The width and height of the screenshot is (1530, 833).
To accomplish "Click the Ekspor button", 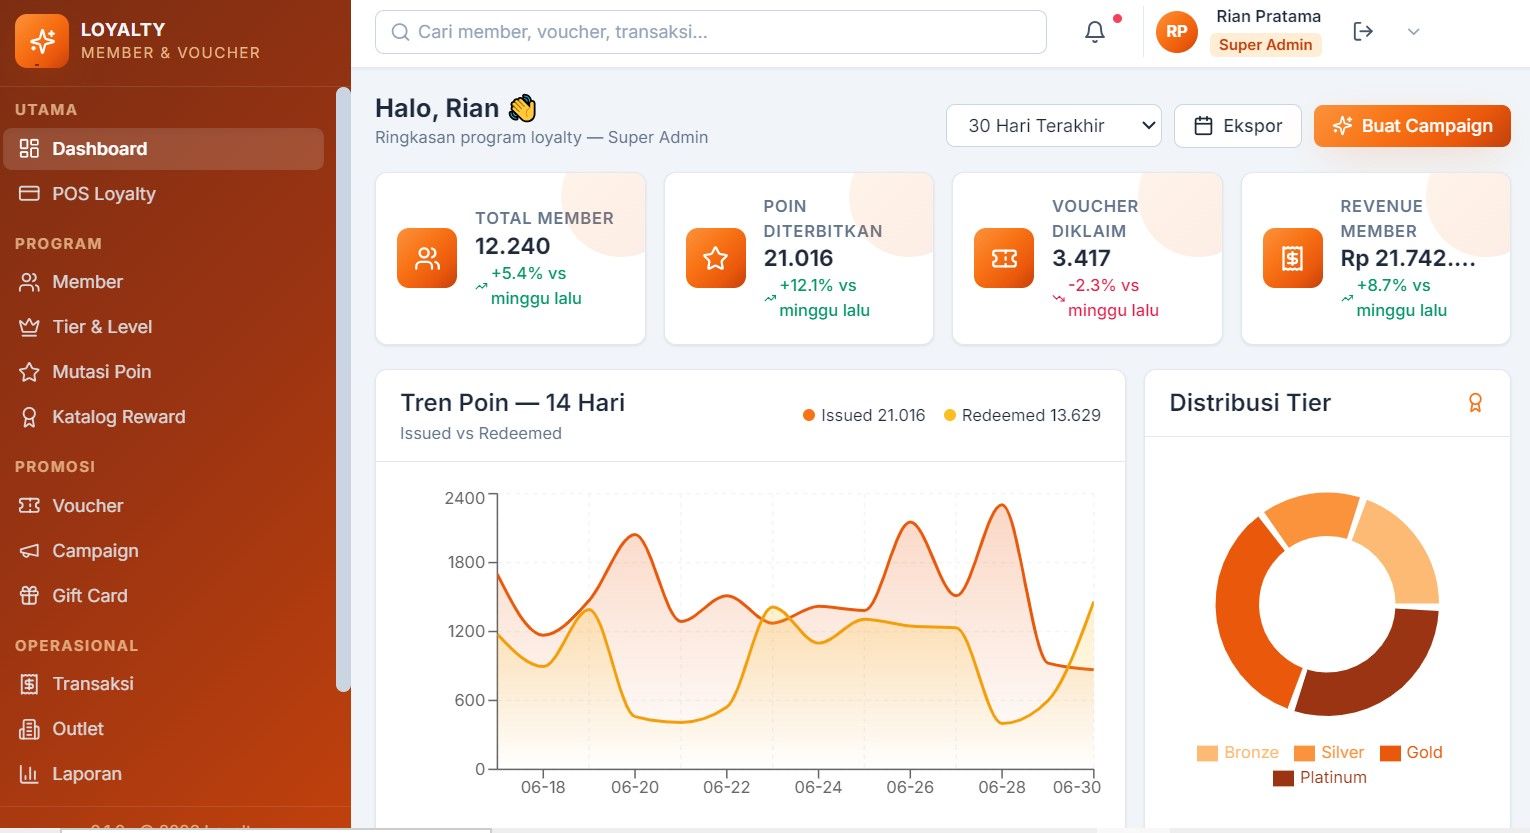I will click(x=1238, y=126).
